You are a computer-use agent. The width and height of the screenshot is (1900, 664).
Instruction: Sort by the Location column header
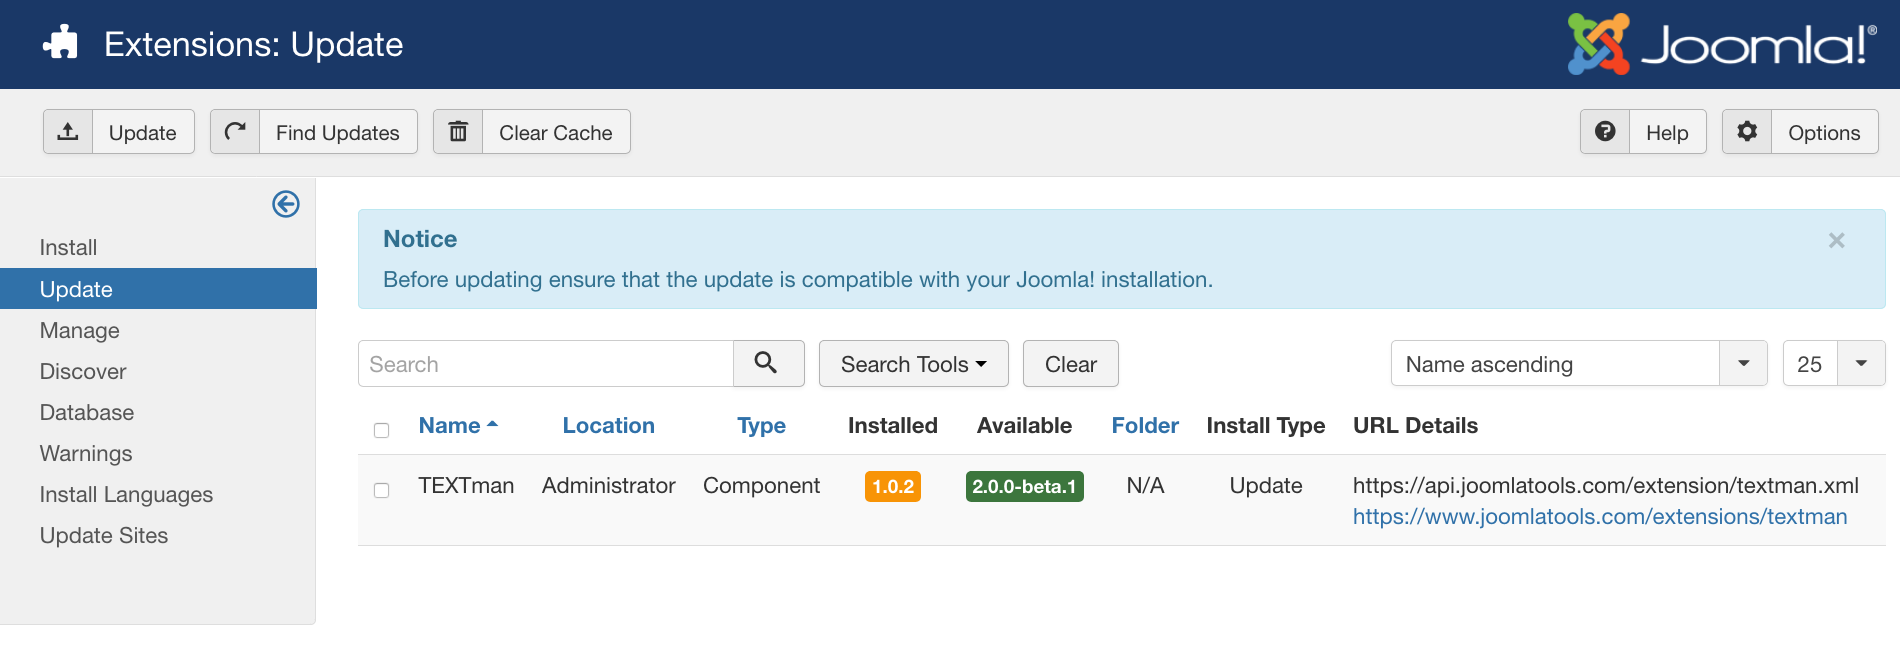coord(608,425)
